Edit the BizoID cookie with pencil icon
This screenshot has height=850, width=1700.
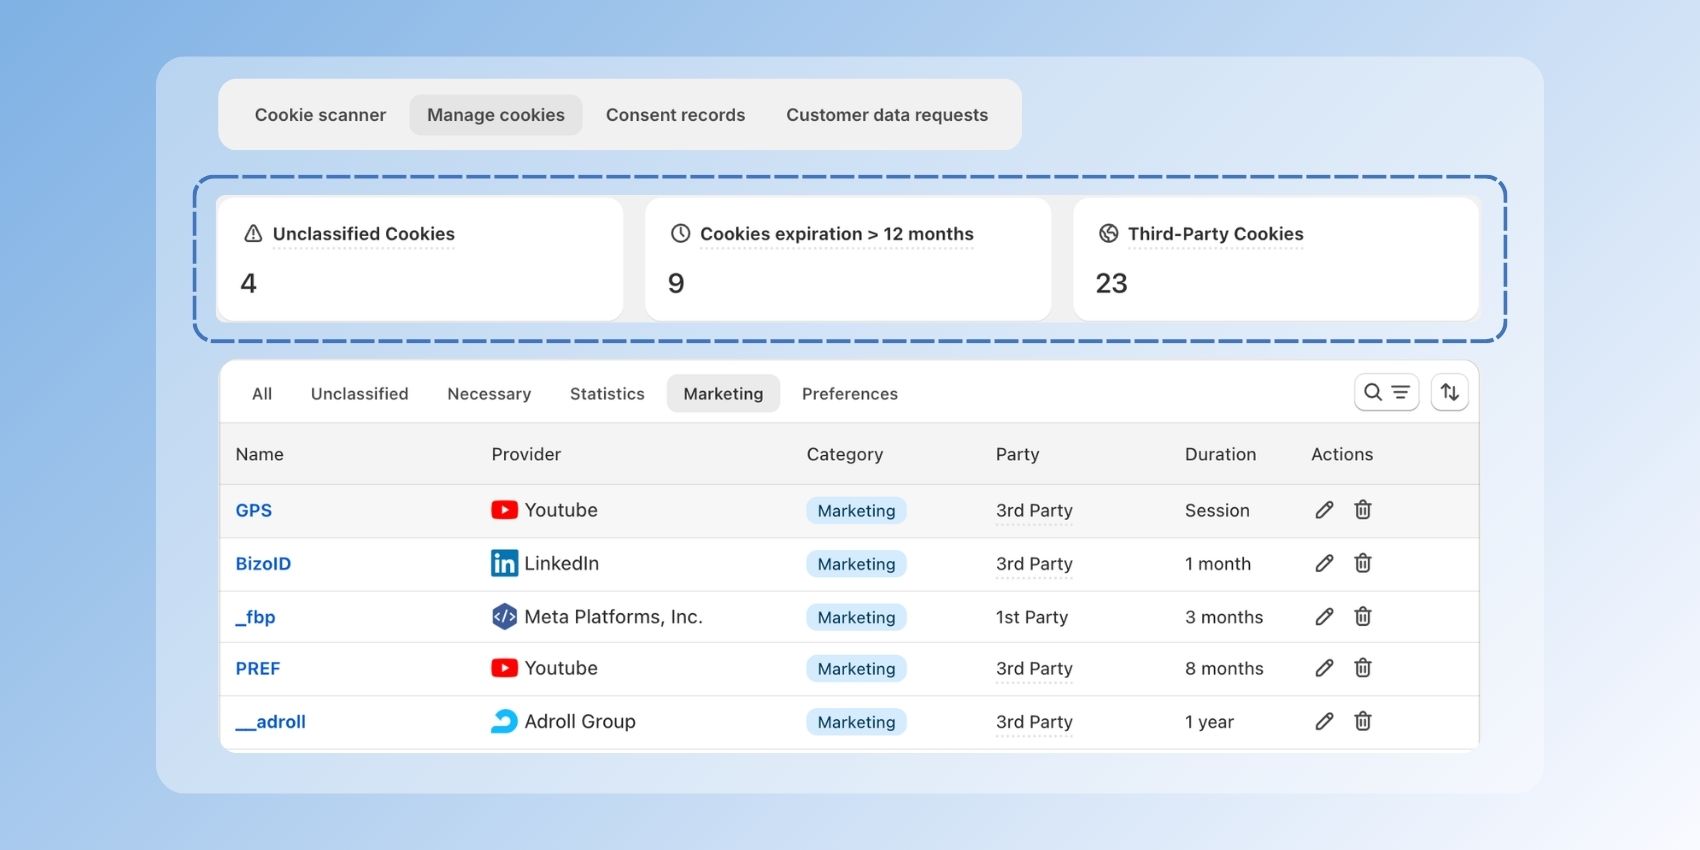pos(1324,563)
